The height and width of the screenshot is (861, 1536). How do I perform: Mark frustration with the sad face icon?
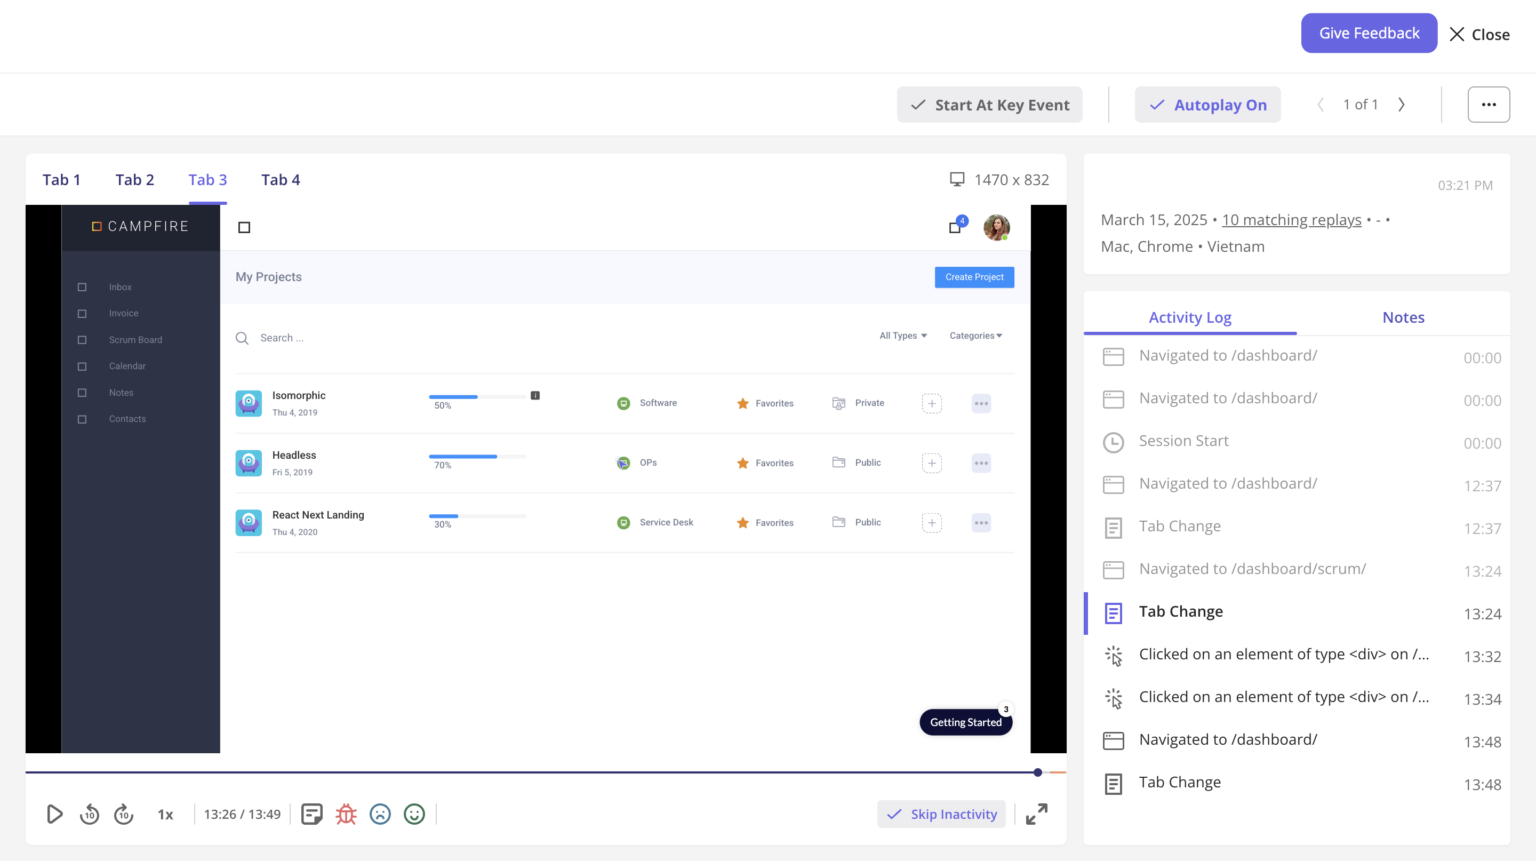coord(380,814)
